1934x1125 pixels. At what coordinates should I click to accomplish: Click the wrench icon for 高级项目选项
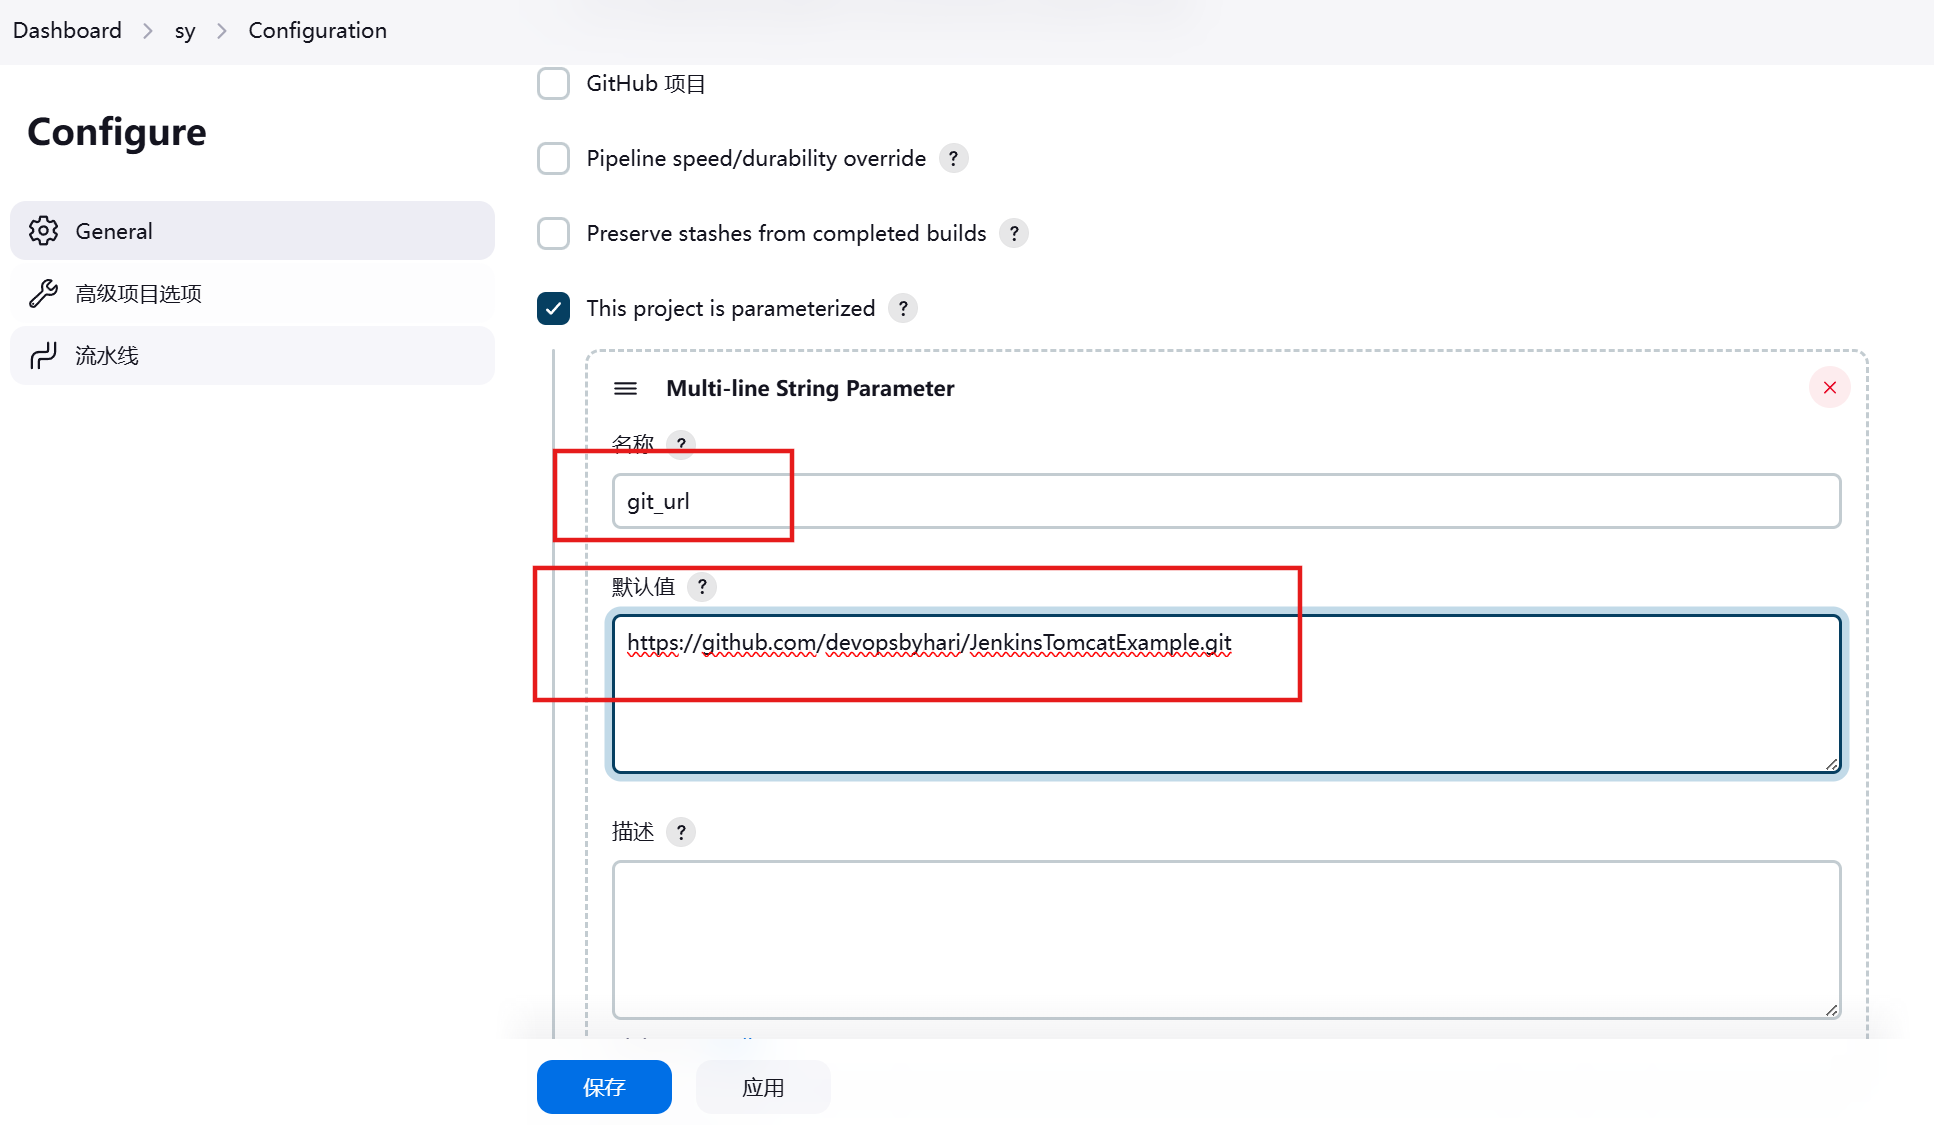point(43,293)
